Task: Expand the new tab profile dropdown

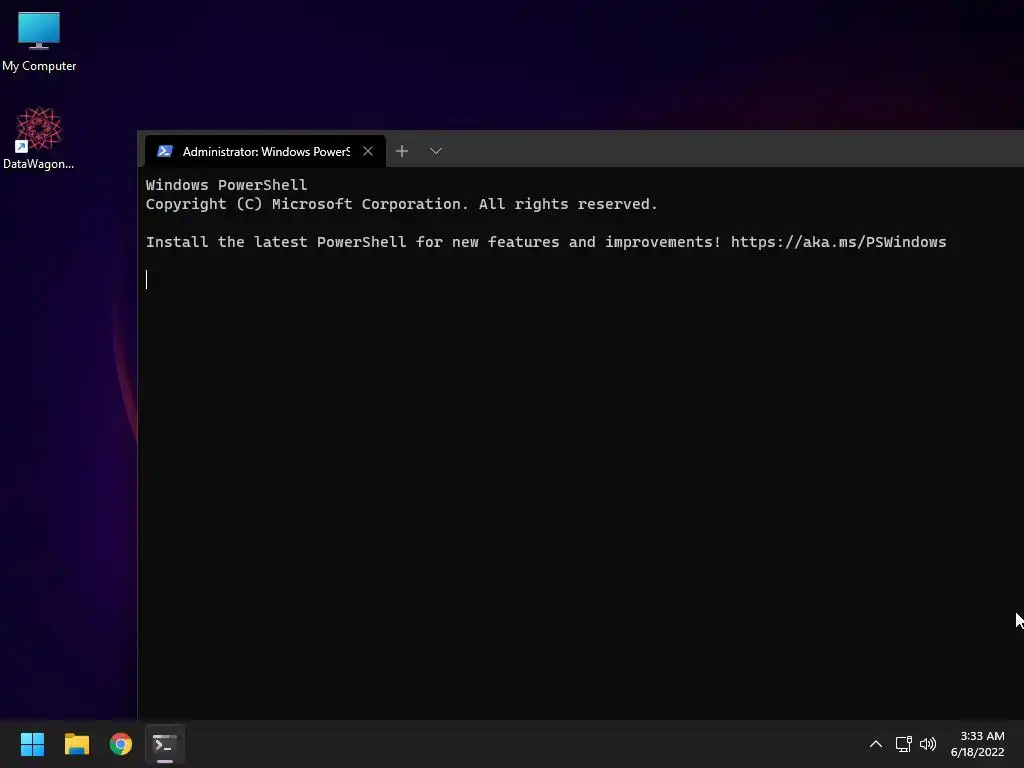Action: click(x=436, y=152)
